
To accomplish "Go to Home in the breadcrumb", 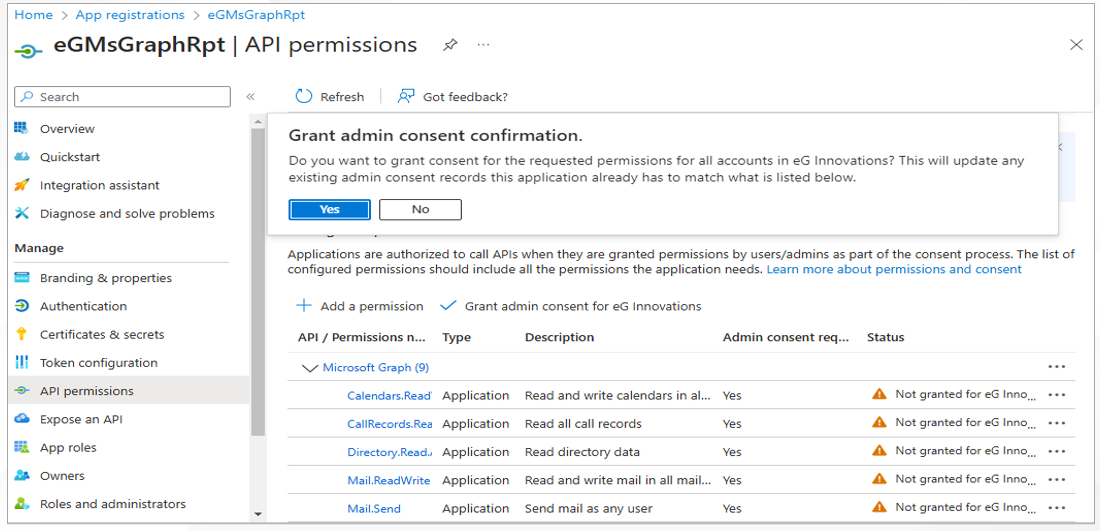I will click(34, 15).
